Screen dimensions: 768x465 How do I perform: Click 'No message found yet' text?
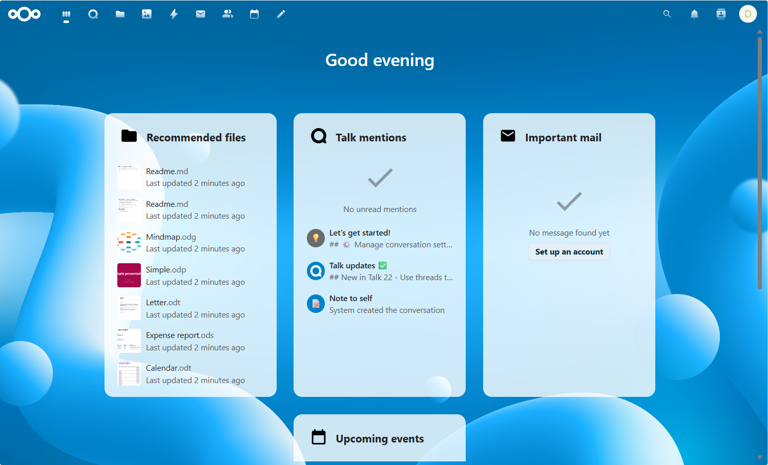[569, 233]
